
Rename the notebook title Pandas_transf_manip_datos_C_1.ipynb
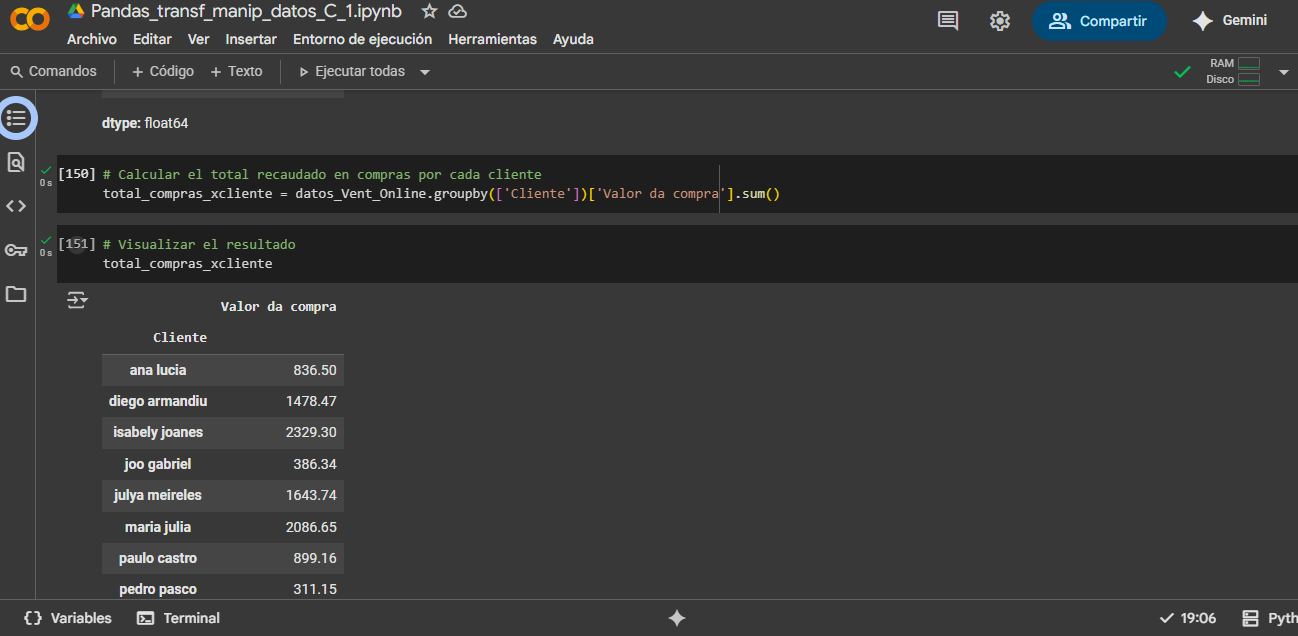click(x=246, y=11)
